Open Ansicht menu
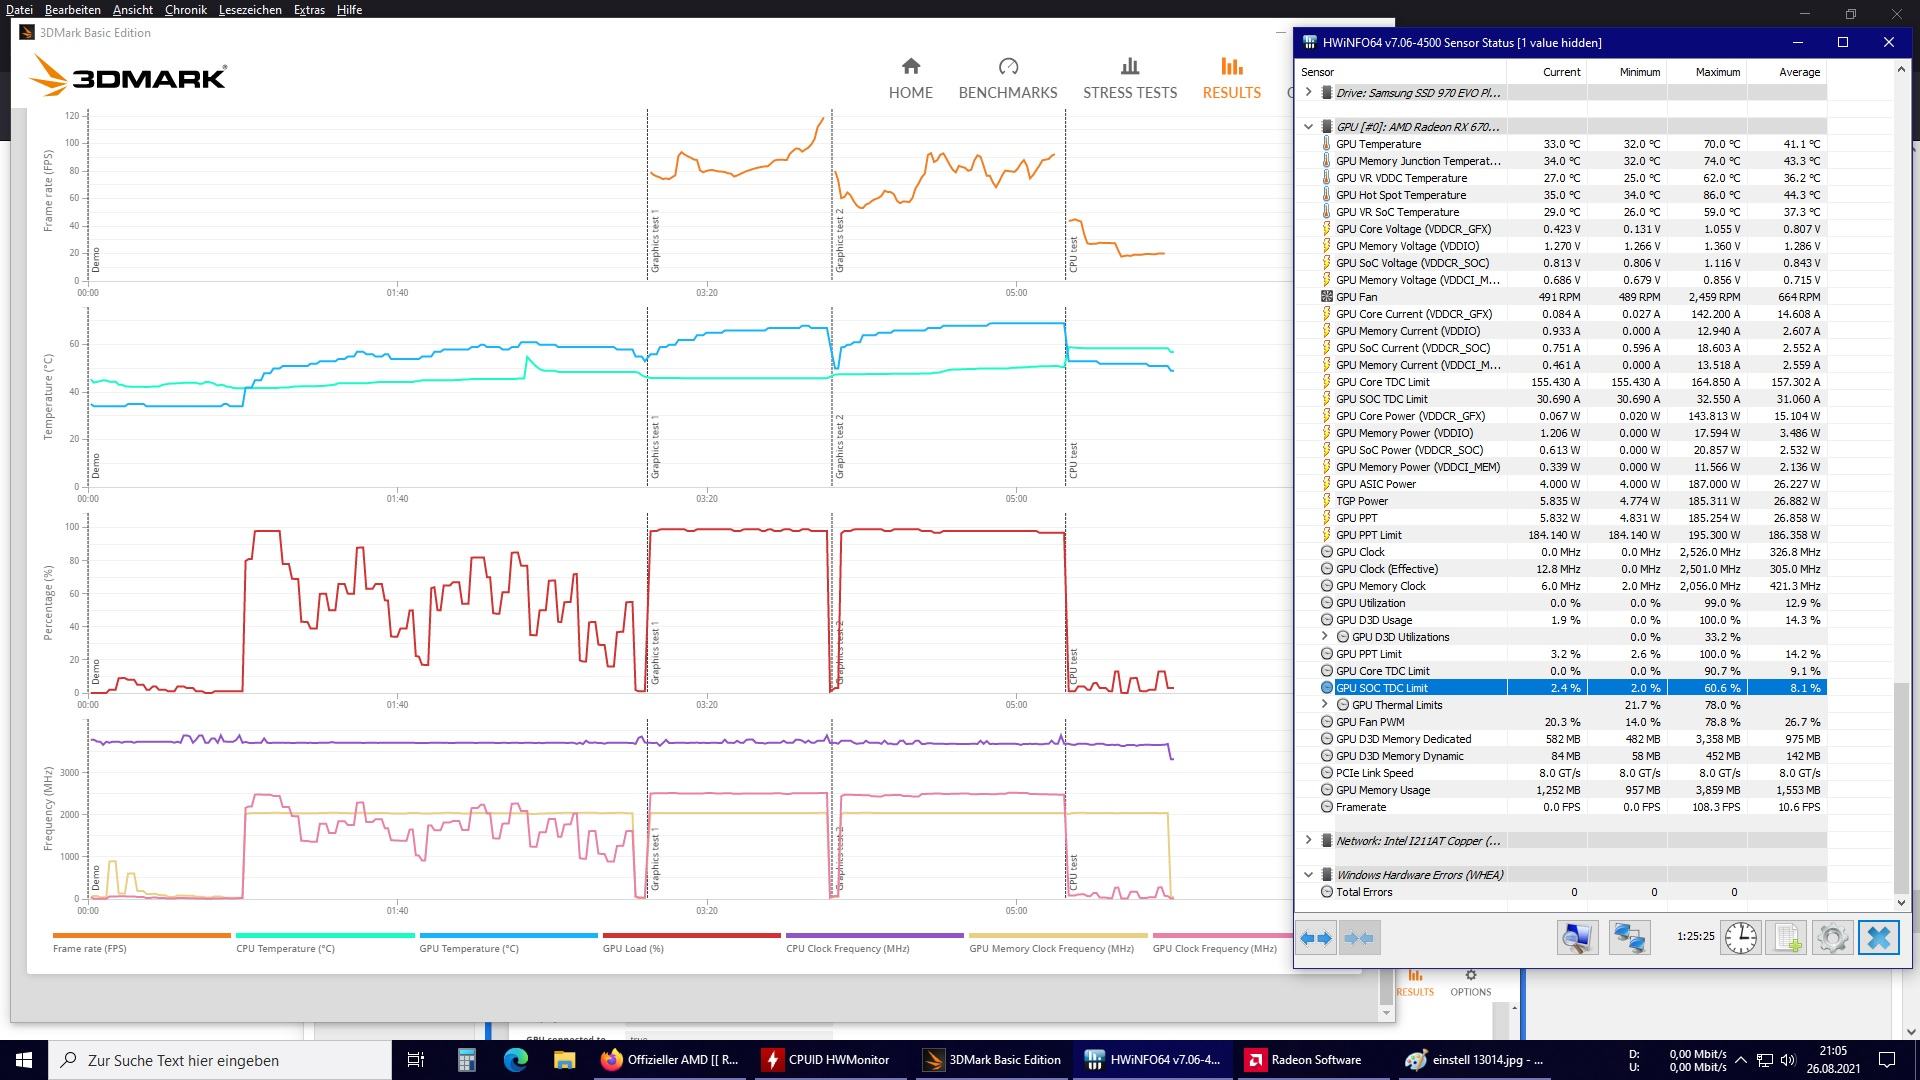The image size is (1920, 1080). pos(133,9)
